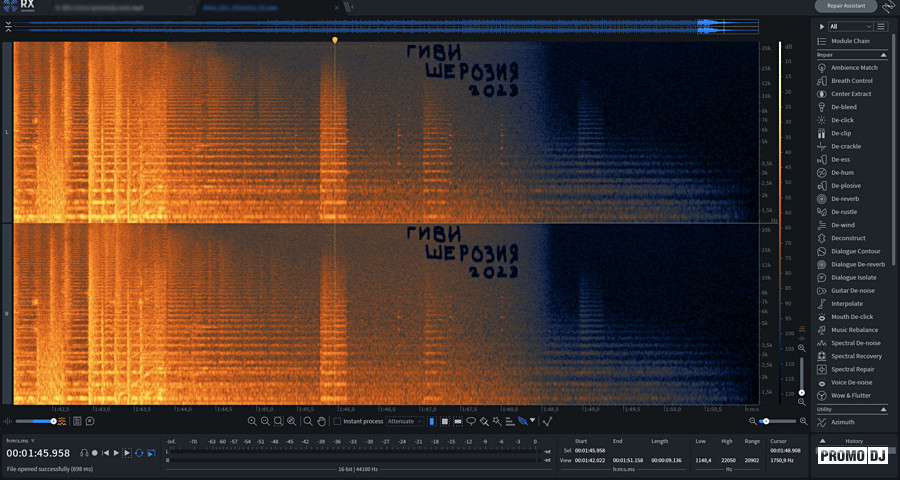Open the Module Chain
The width and height of the screenshot is (900, 480).
850,41
